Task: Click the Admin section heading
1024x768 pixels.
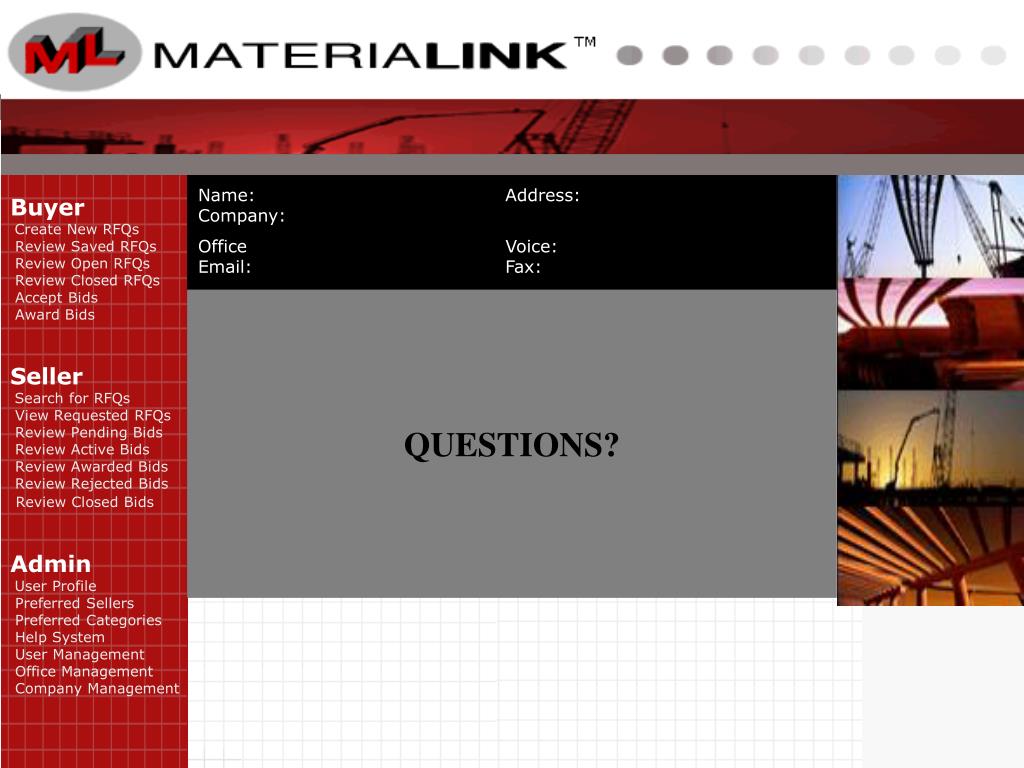Action: click(x=50, y=564)
